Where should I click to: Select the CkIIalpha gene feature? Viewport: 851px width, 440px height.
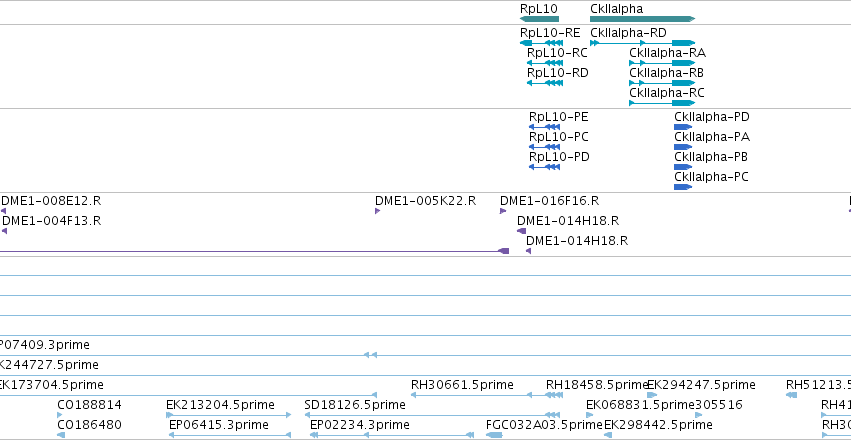pyautogui.click(x=643, y=19)
